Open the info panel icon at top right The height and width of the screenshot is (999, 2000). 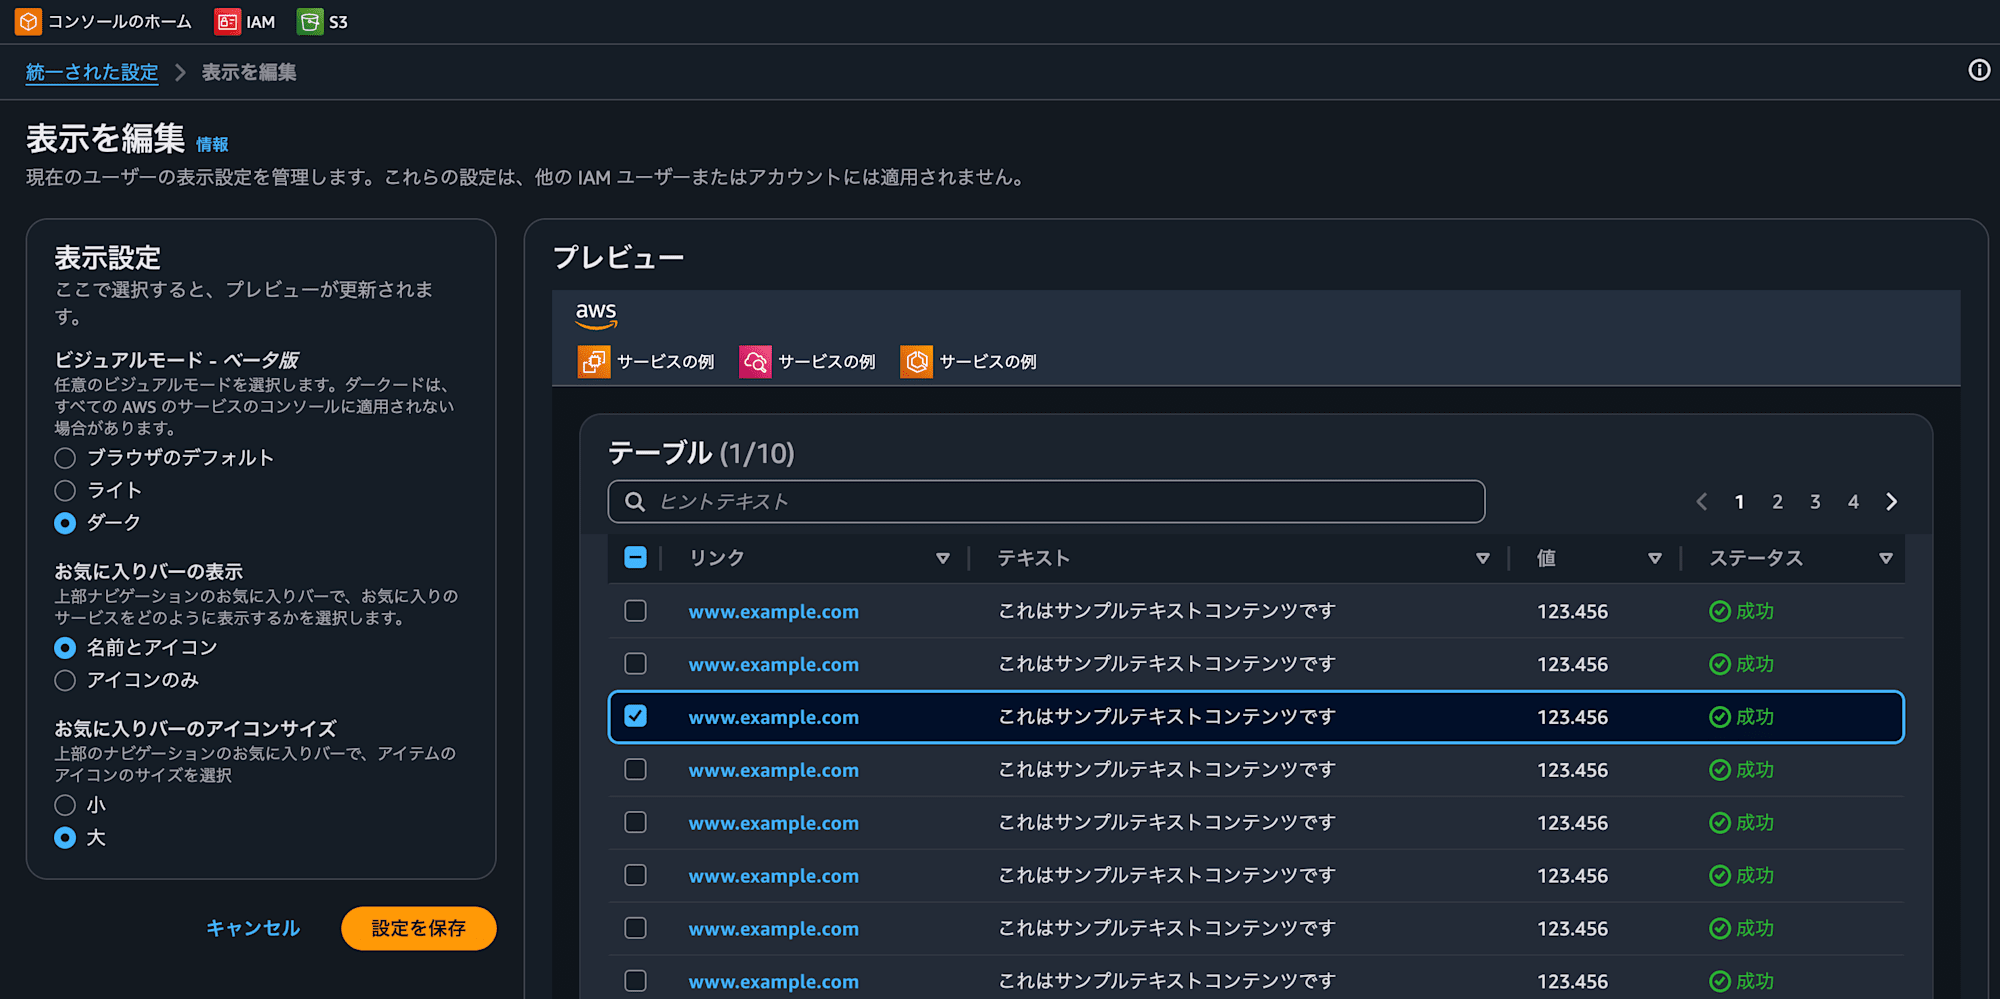click(1979, 71)
